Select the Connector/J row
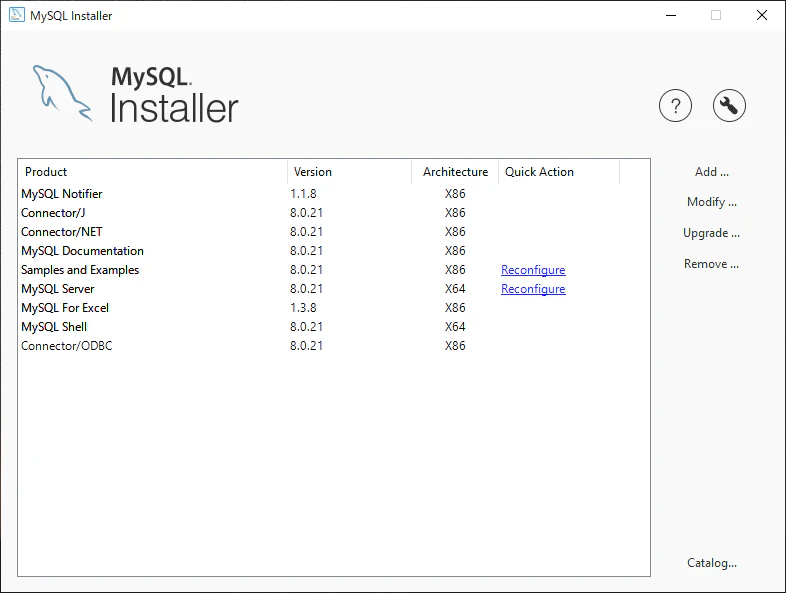This screenshot has width=786, height=593. pos(334,213)
